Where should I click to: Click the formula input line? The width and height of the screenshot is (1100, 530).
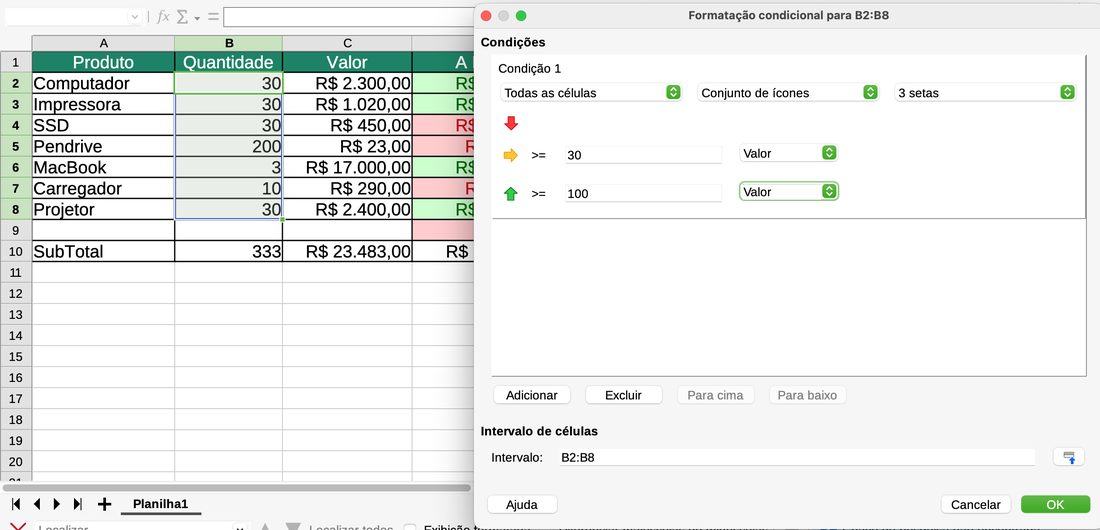349,16
